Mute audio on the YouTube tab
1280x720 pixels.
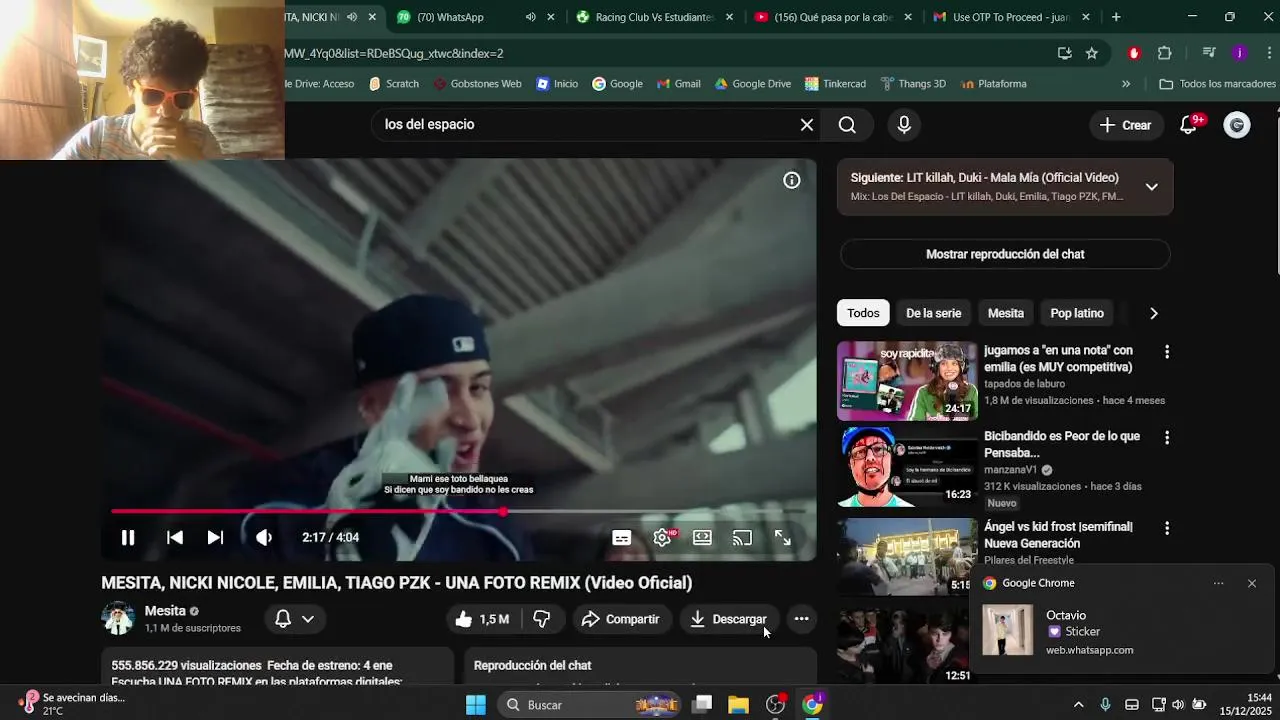tap(352, 17)
